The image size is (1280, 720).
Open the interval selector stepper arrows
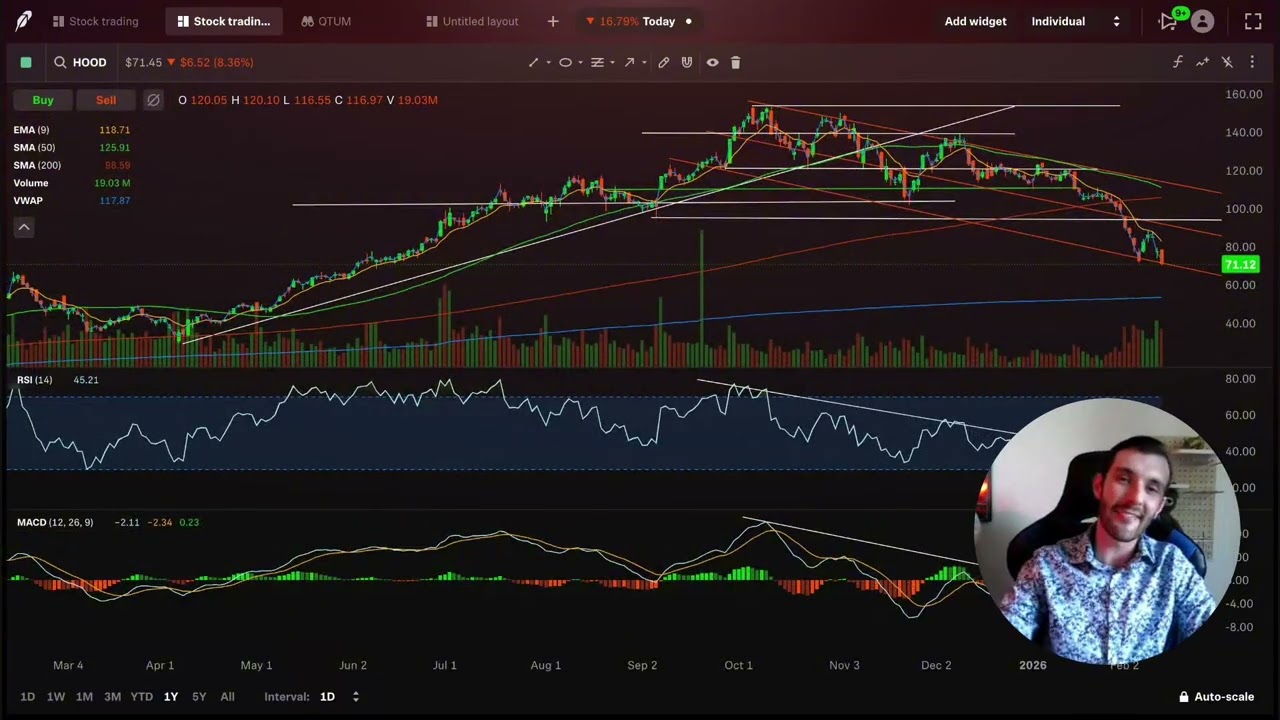355,696
